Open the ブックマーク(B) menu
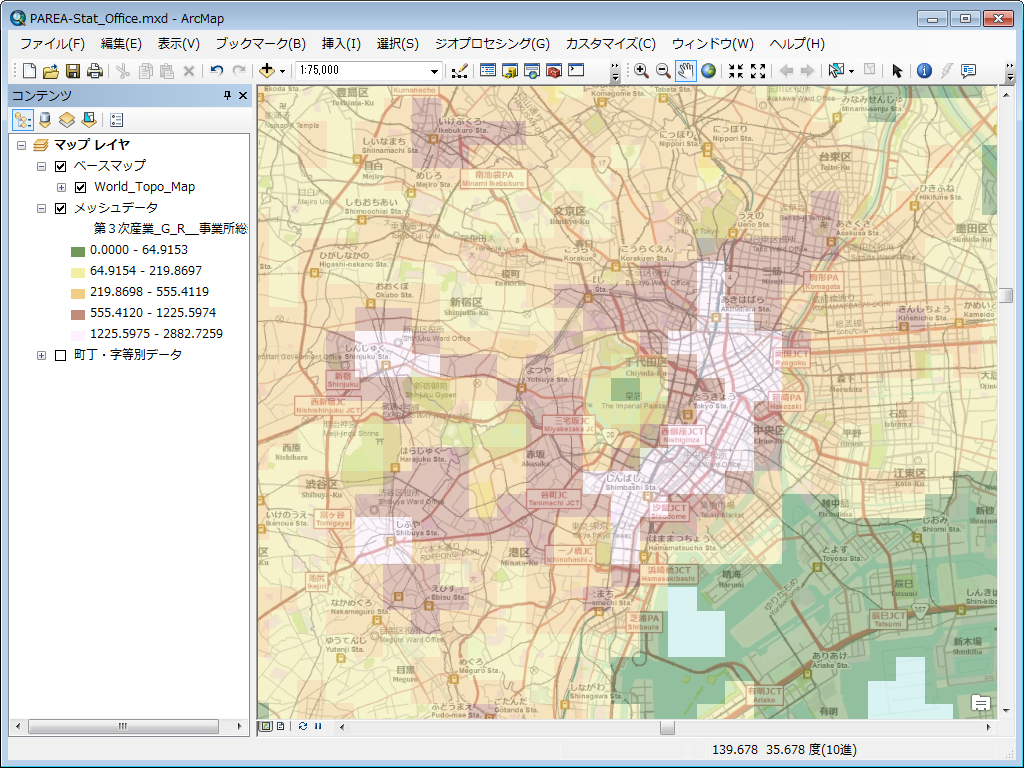The height and width of the screenshot is (768, 1024). click(x=261, y=44)
